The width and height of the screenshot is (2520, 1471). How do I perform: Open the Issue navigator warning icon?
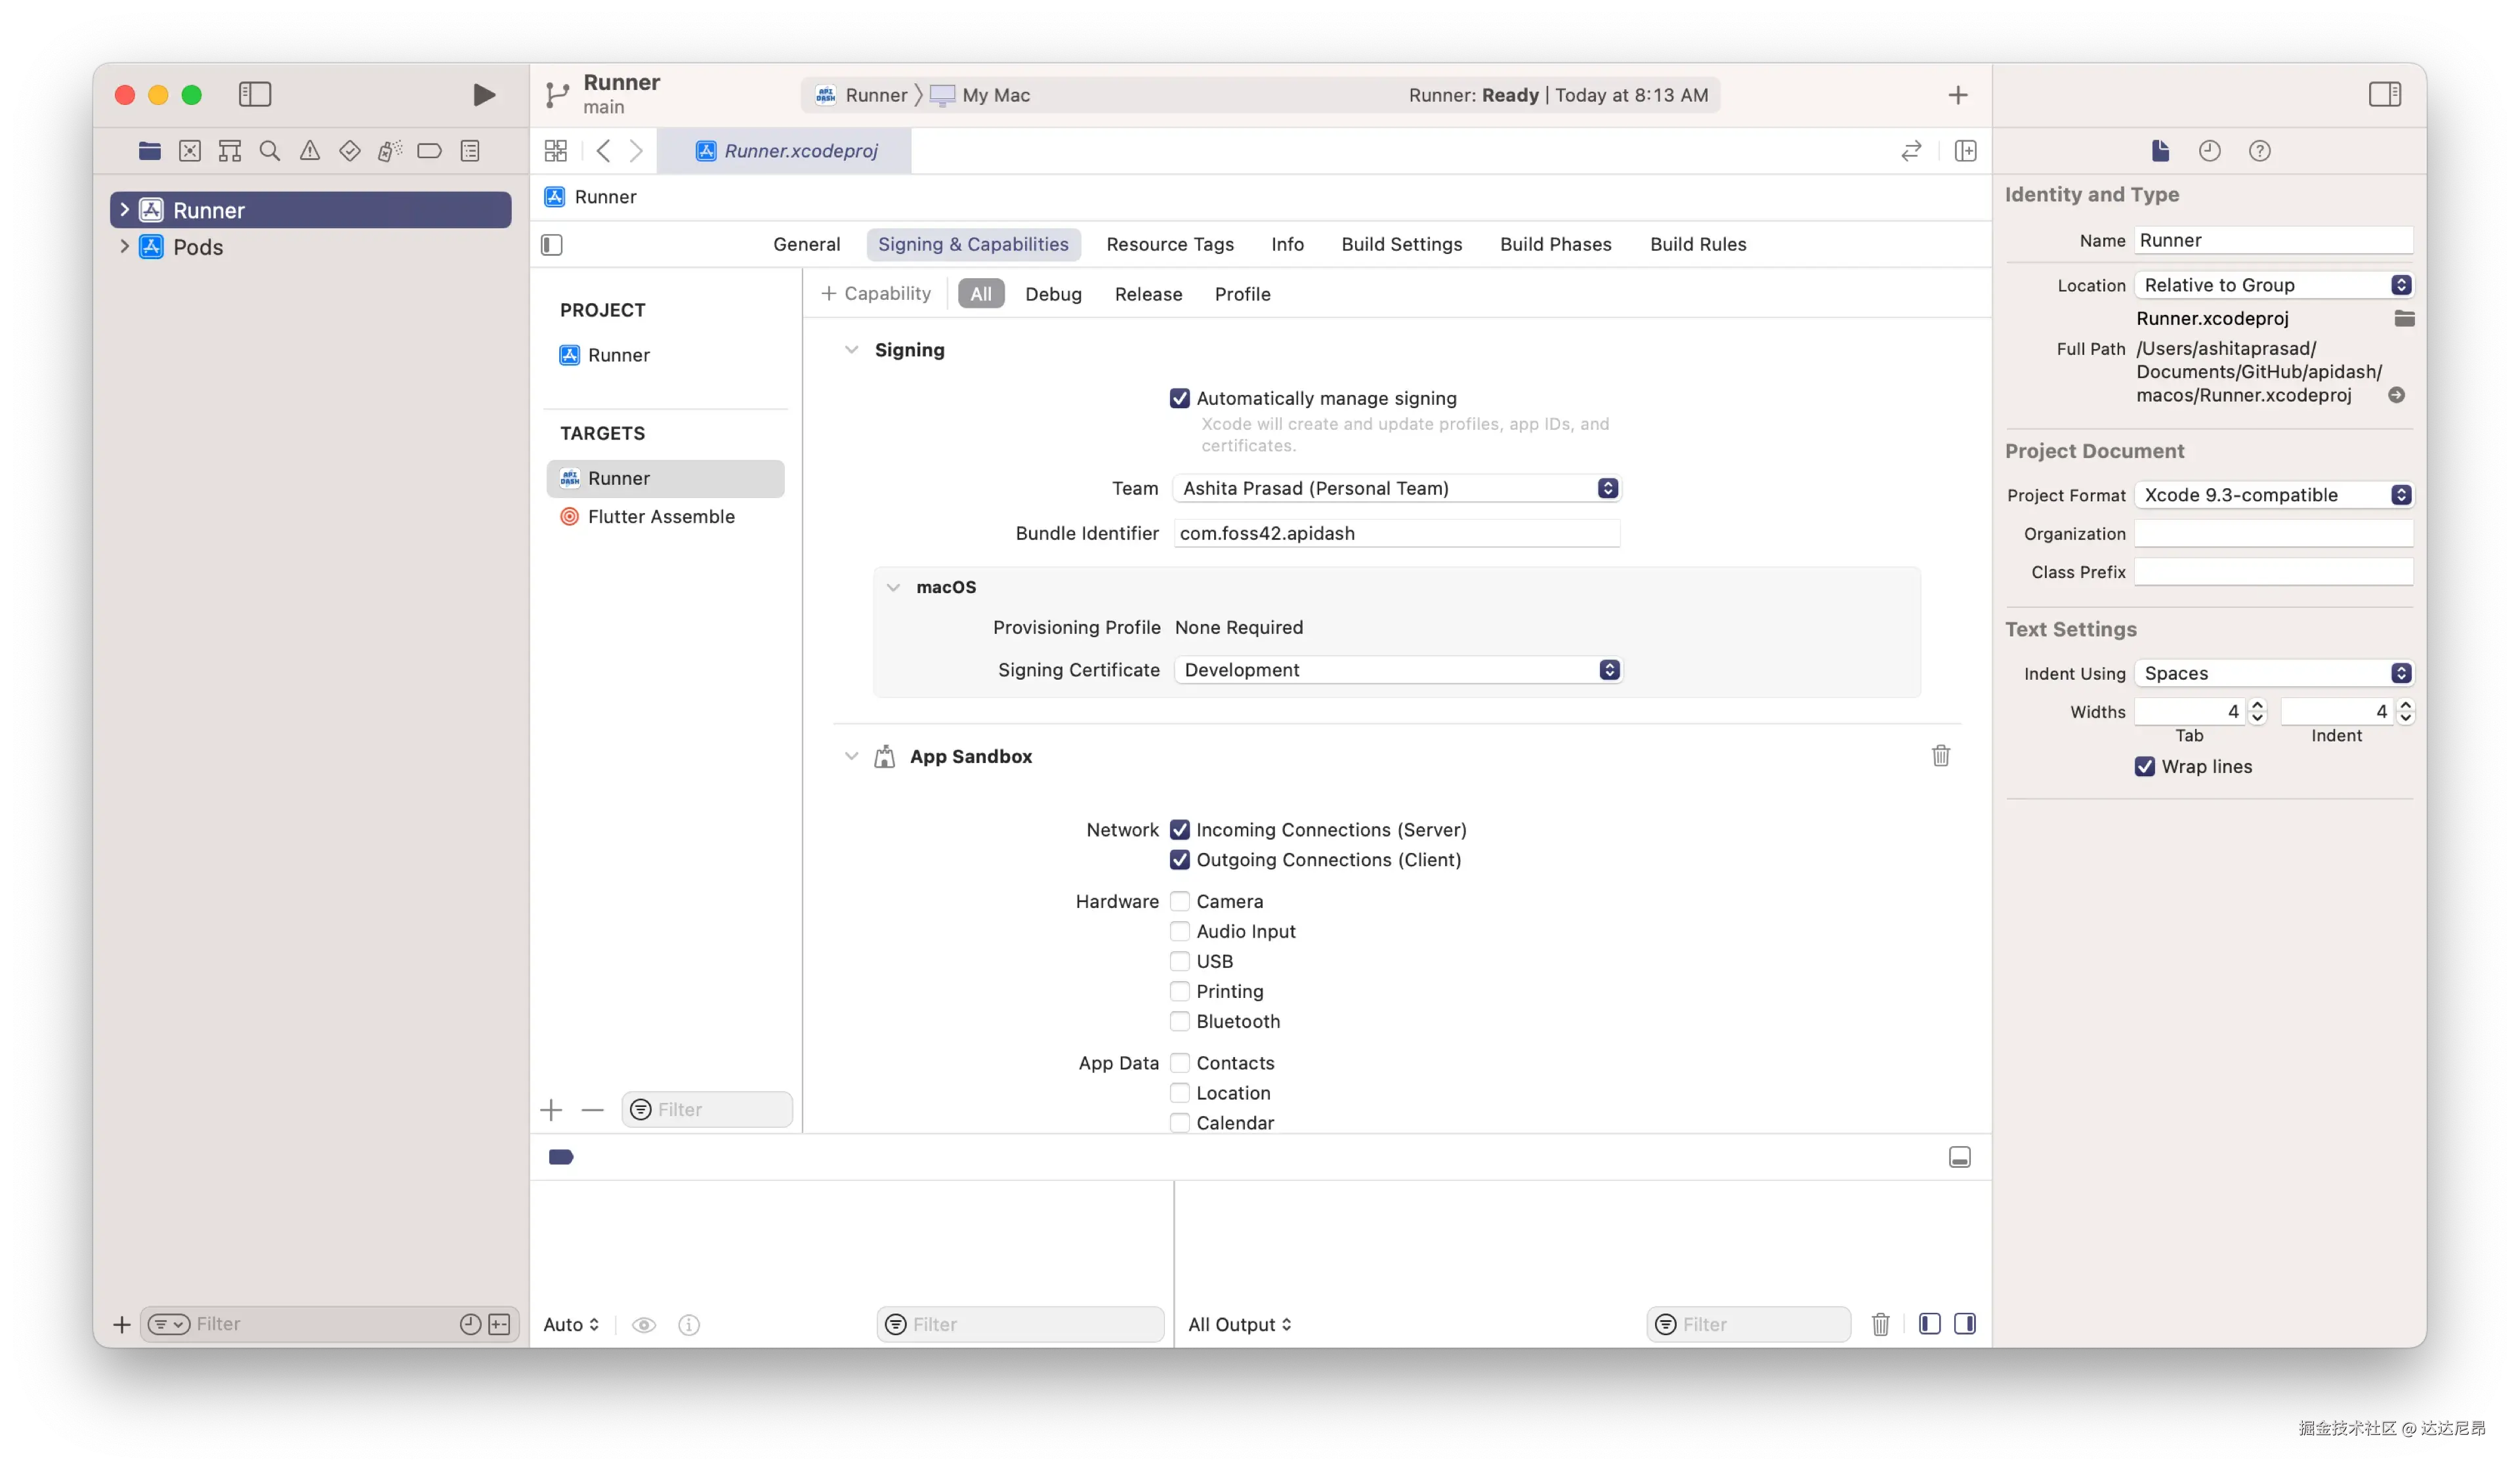tap(310, 151)
